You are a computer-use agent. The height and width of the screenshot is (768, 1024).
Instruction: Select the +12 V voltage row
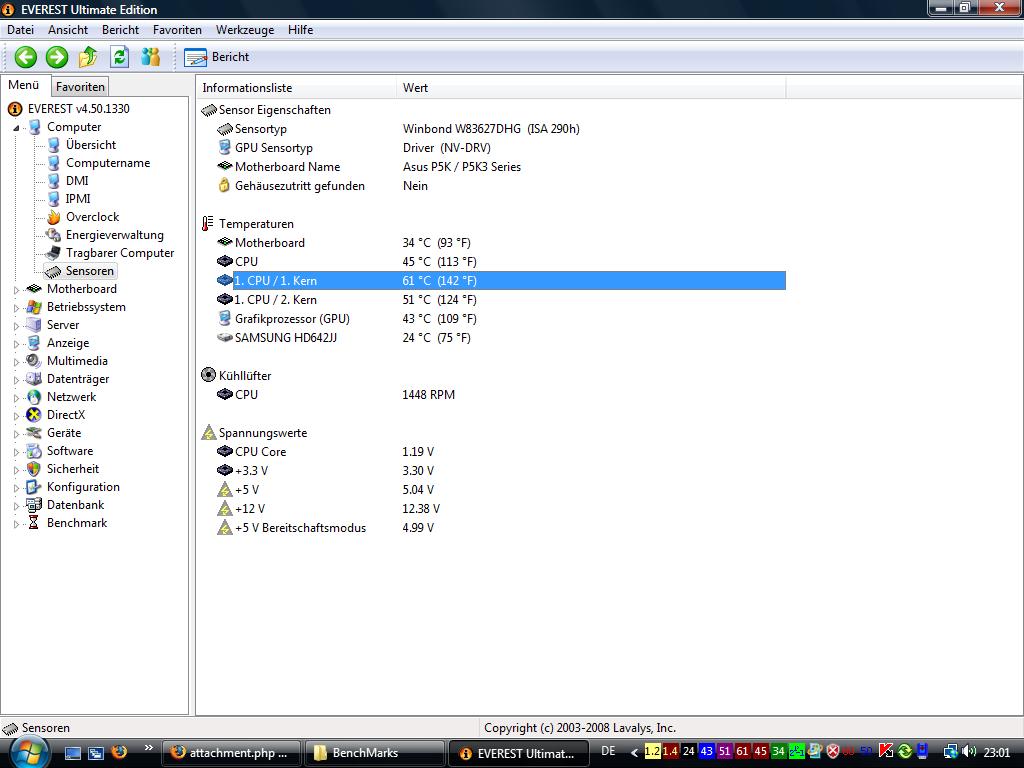point(500,508)
